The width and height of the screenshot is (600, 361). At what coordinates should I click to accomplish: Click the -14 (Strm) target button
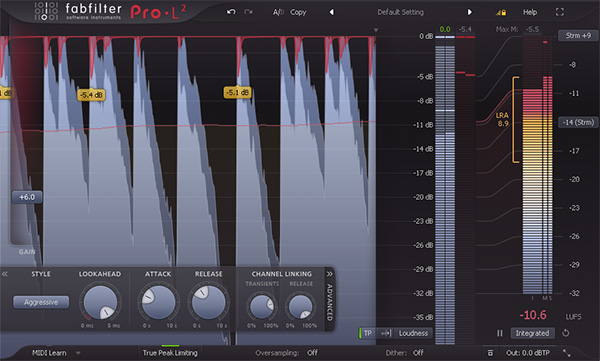578,123
